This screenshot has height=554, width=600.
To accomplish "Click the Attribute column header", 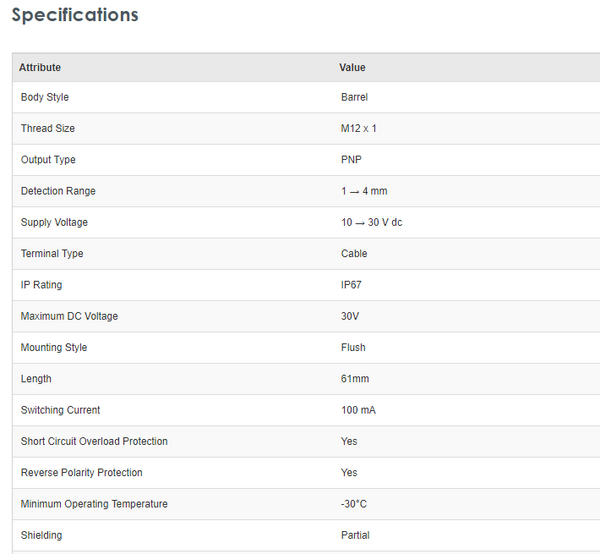I will 40,67.
